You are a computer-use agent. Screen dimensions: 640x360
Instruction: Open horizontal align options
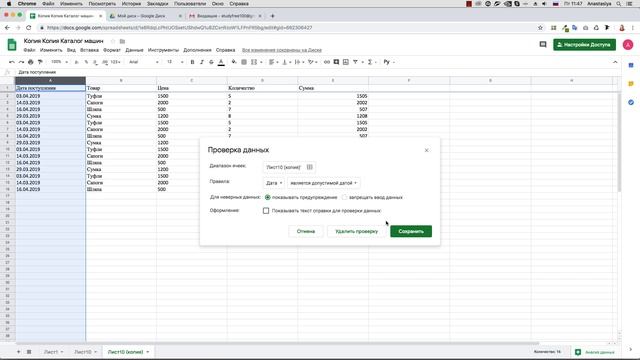[x=273, y=62]
